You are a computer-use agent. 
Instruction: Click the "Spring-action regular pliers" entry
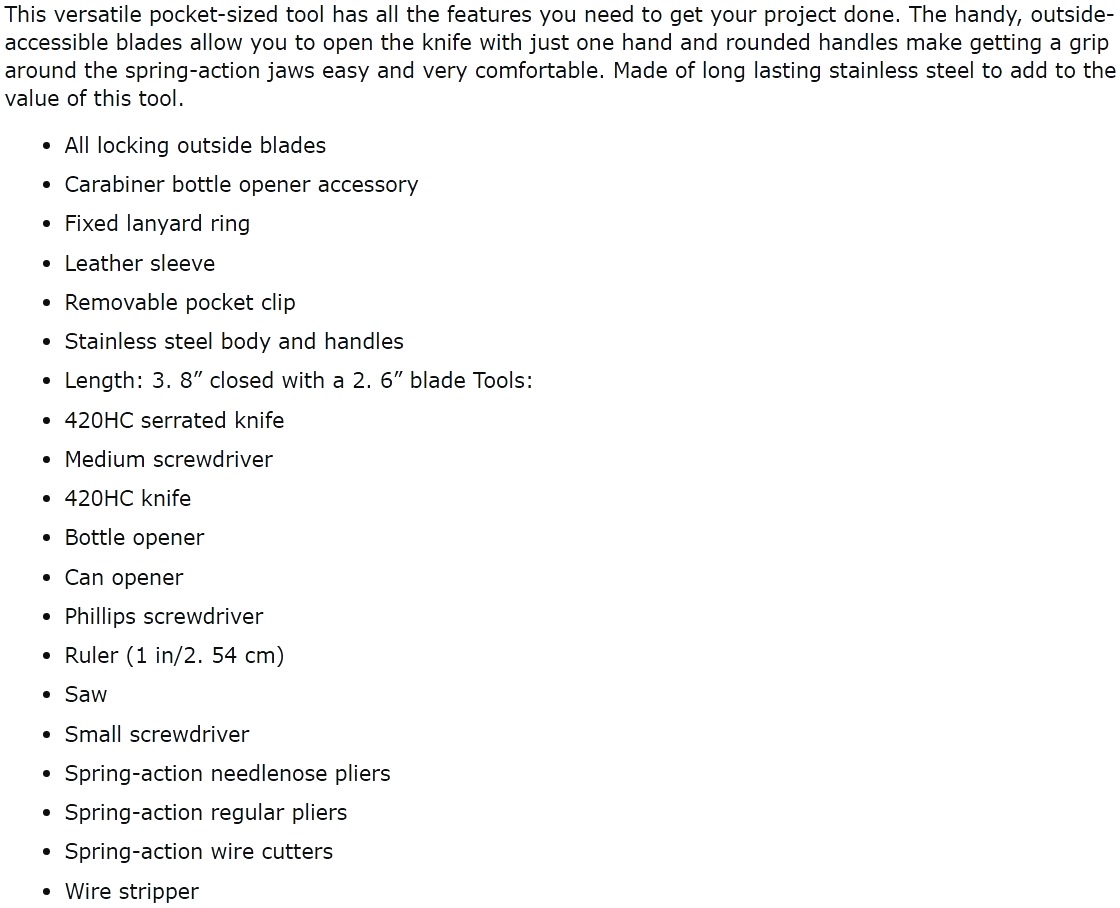pos(206,813)
